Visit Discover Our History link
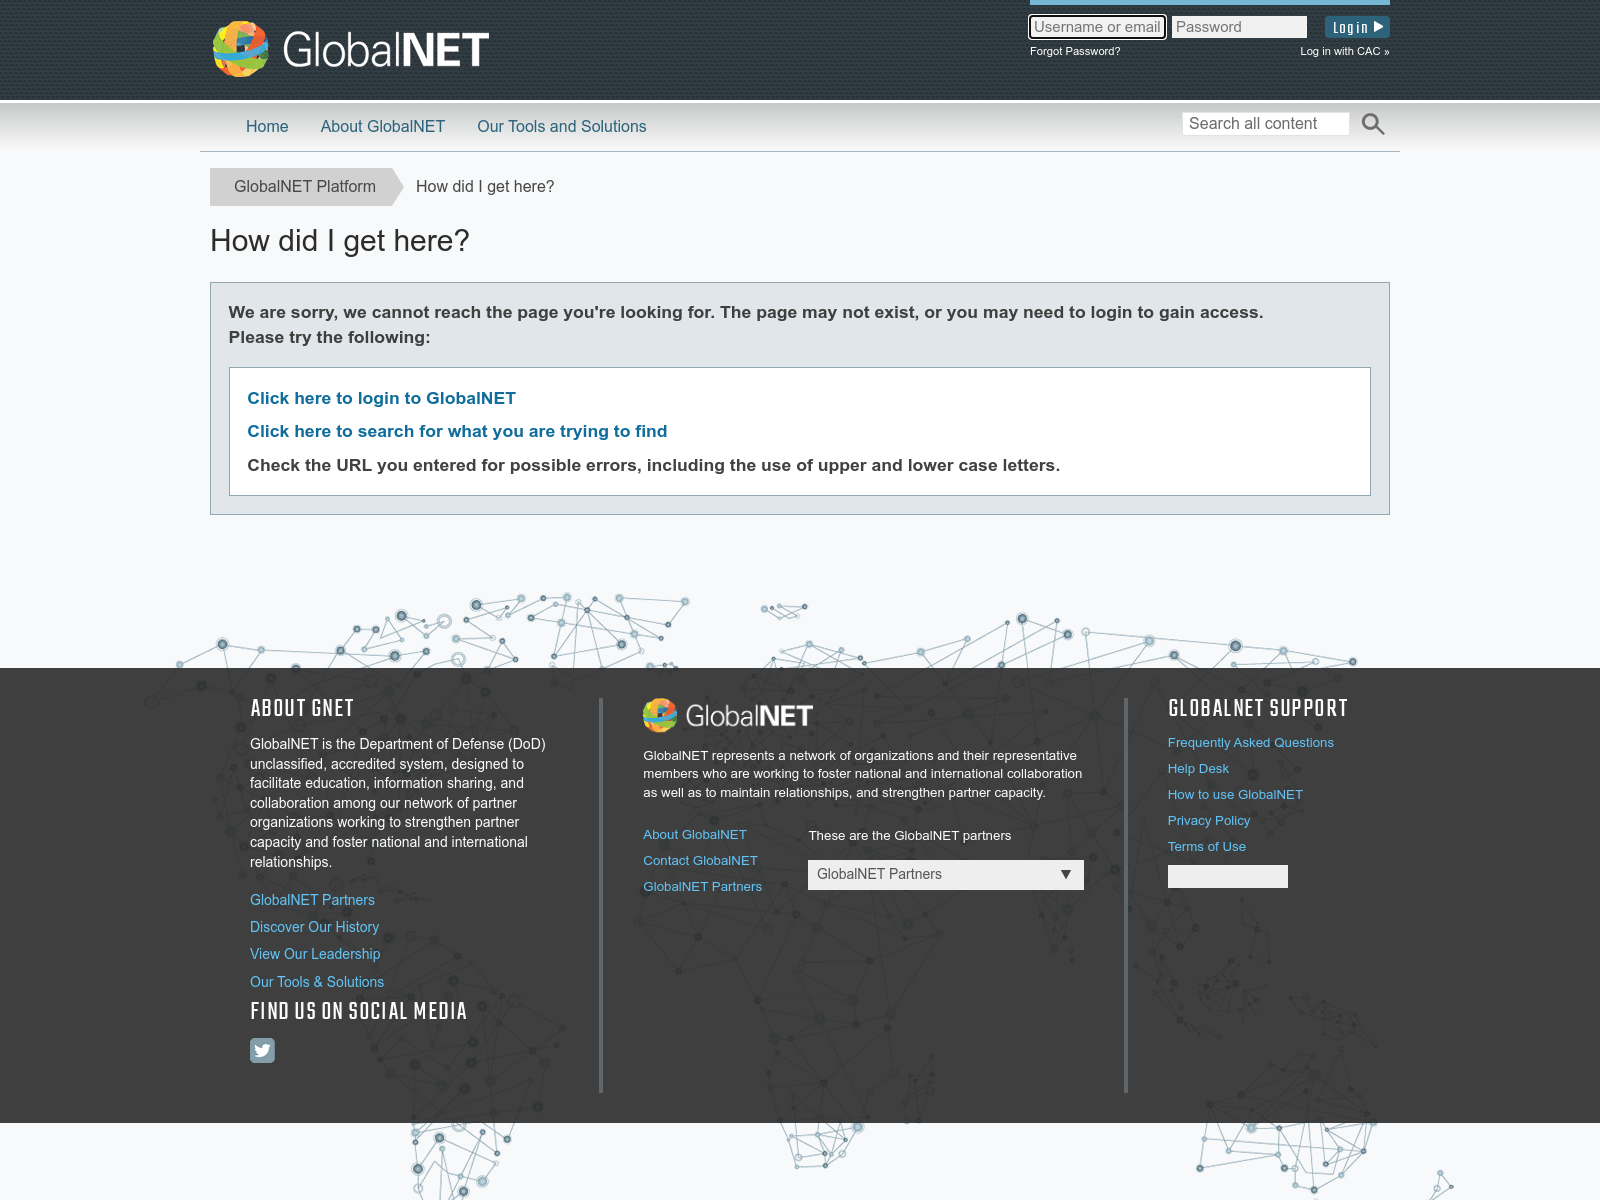This screenshot has height=1200, width=1600. (x=315, y=927)
